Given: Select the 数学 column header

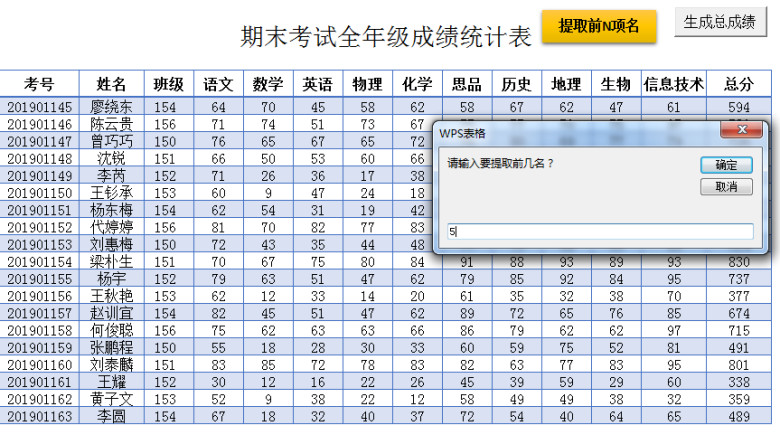Looking at the screenshot, I should pyautogui.click(x=268, y=84).
